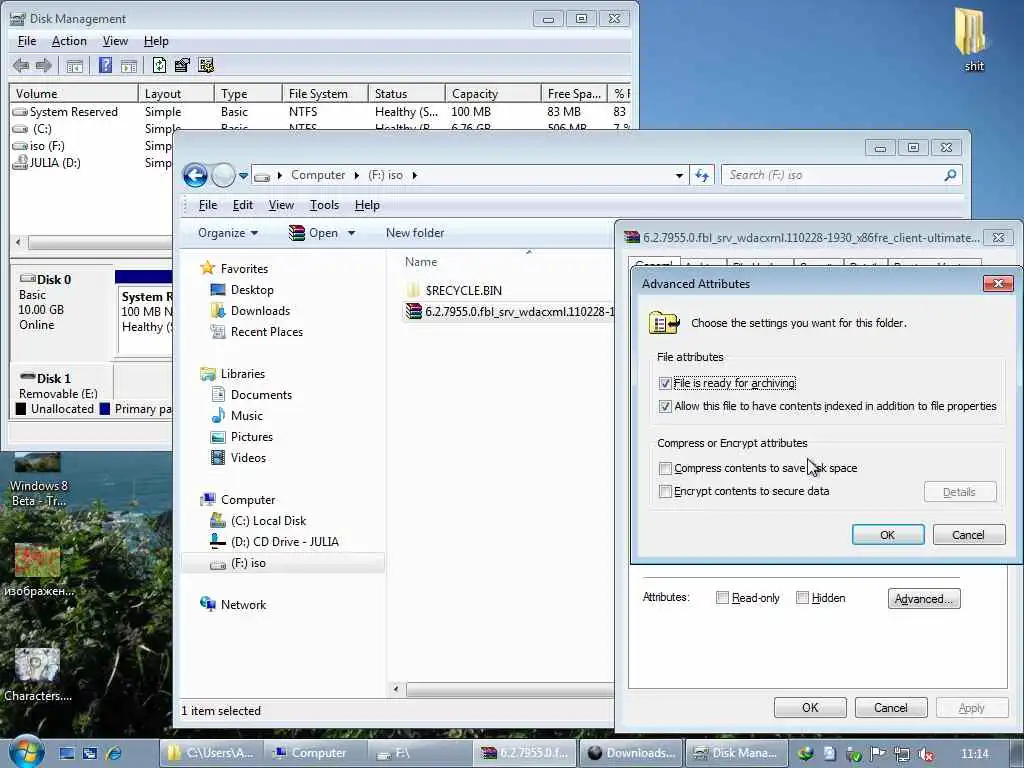Switch to Downloads taskbar button

click(631, 753)
